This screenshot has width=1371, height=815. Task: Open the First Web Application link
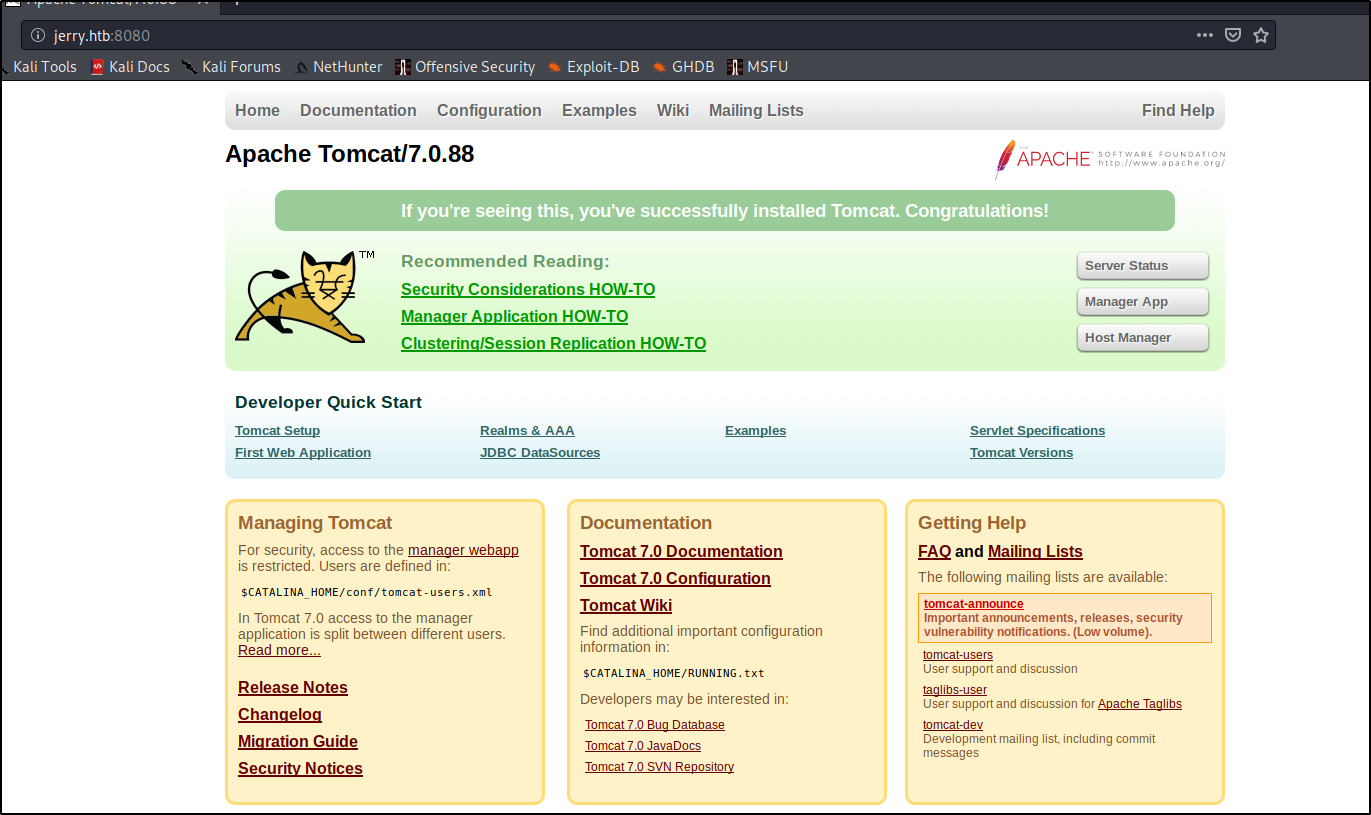coord(303,453)
